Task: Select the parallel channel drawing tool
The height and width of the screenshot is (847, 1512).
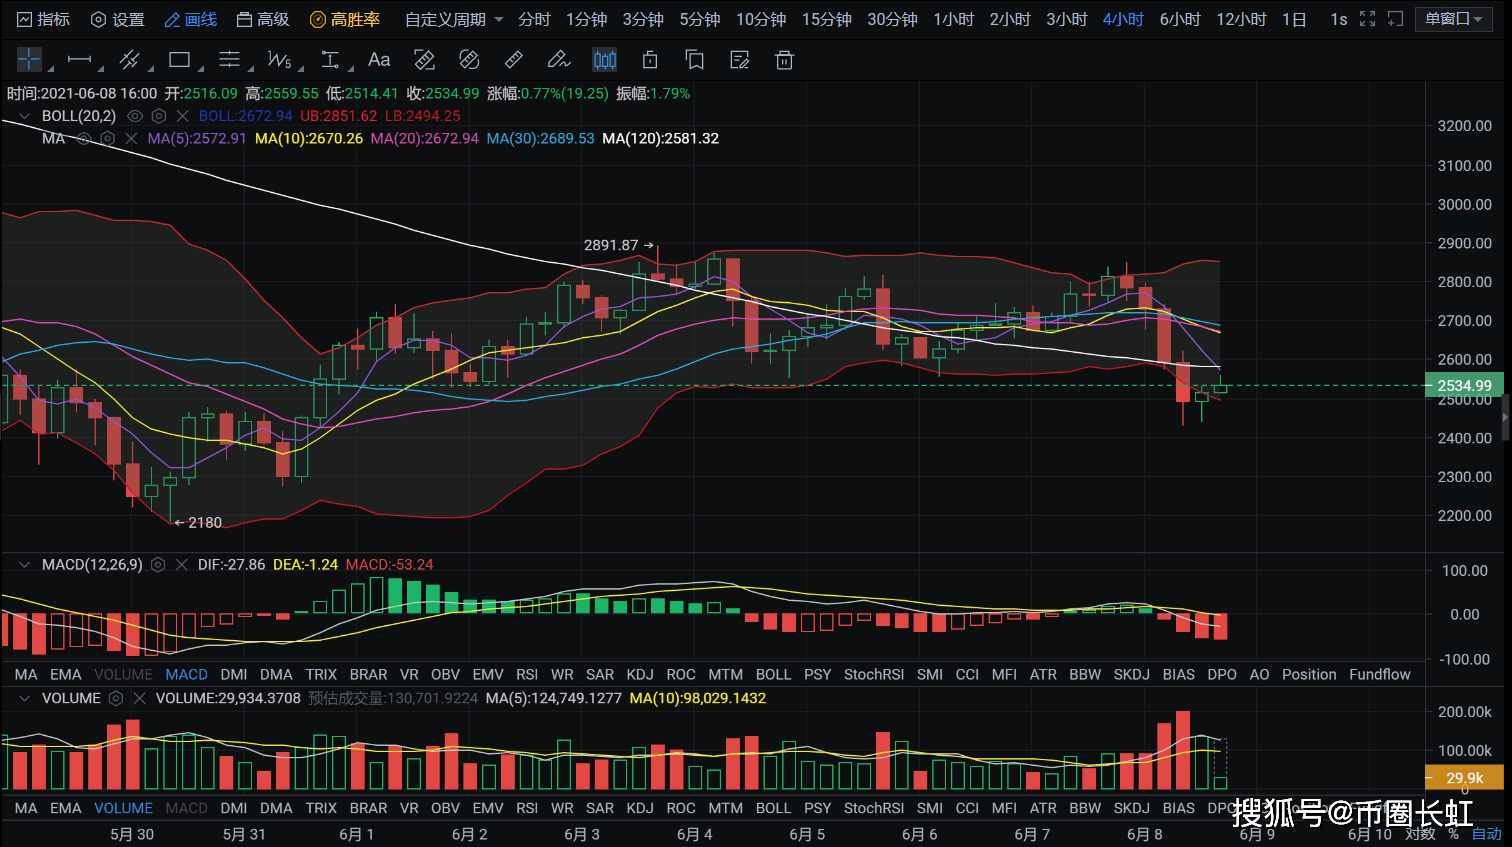Action: click(x=129, y=60)
